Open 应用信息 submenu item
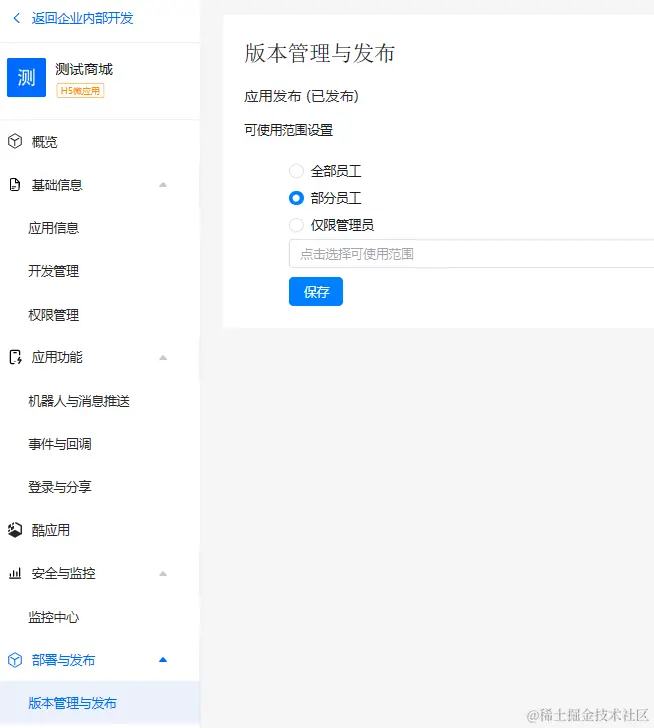 point(53,228)
